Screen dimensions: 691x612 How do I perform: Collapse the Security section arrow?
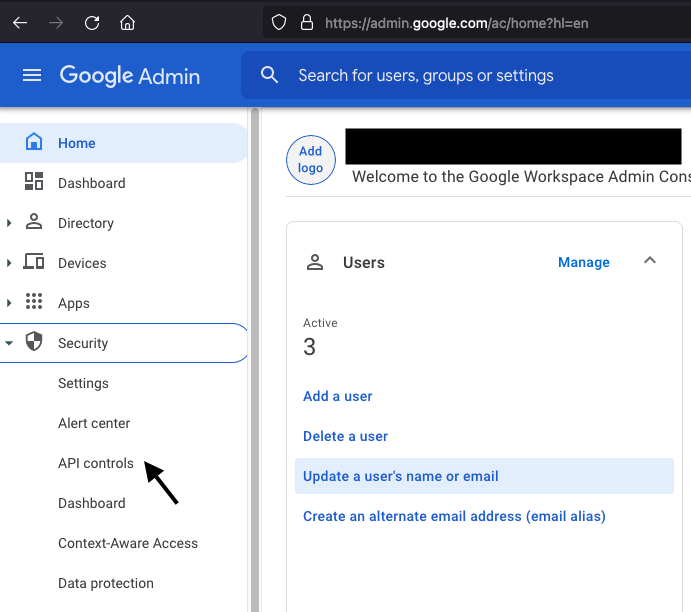[x=9, y=343]
